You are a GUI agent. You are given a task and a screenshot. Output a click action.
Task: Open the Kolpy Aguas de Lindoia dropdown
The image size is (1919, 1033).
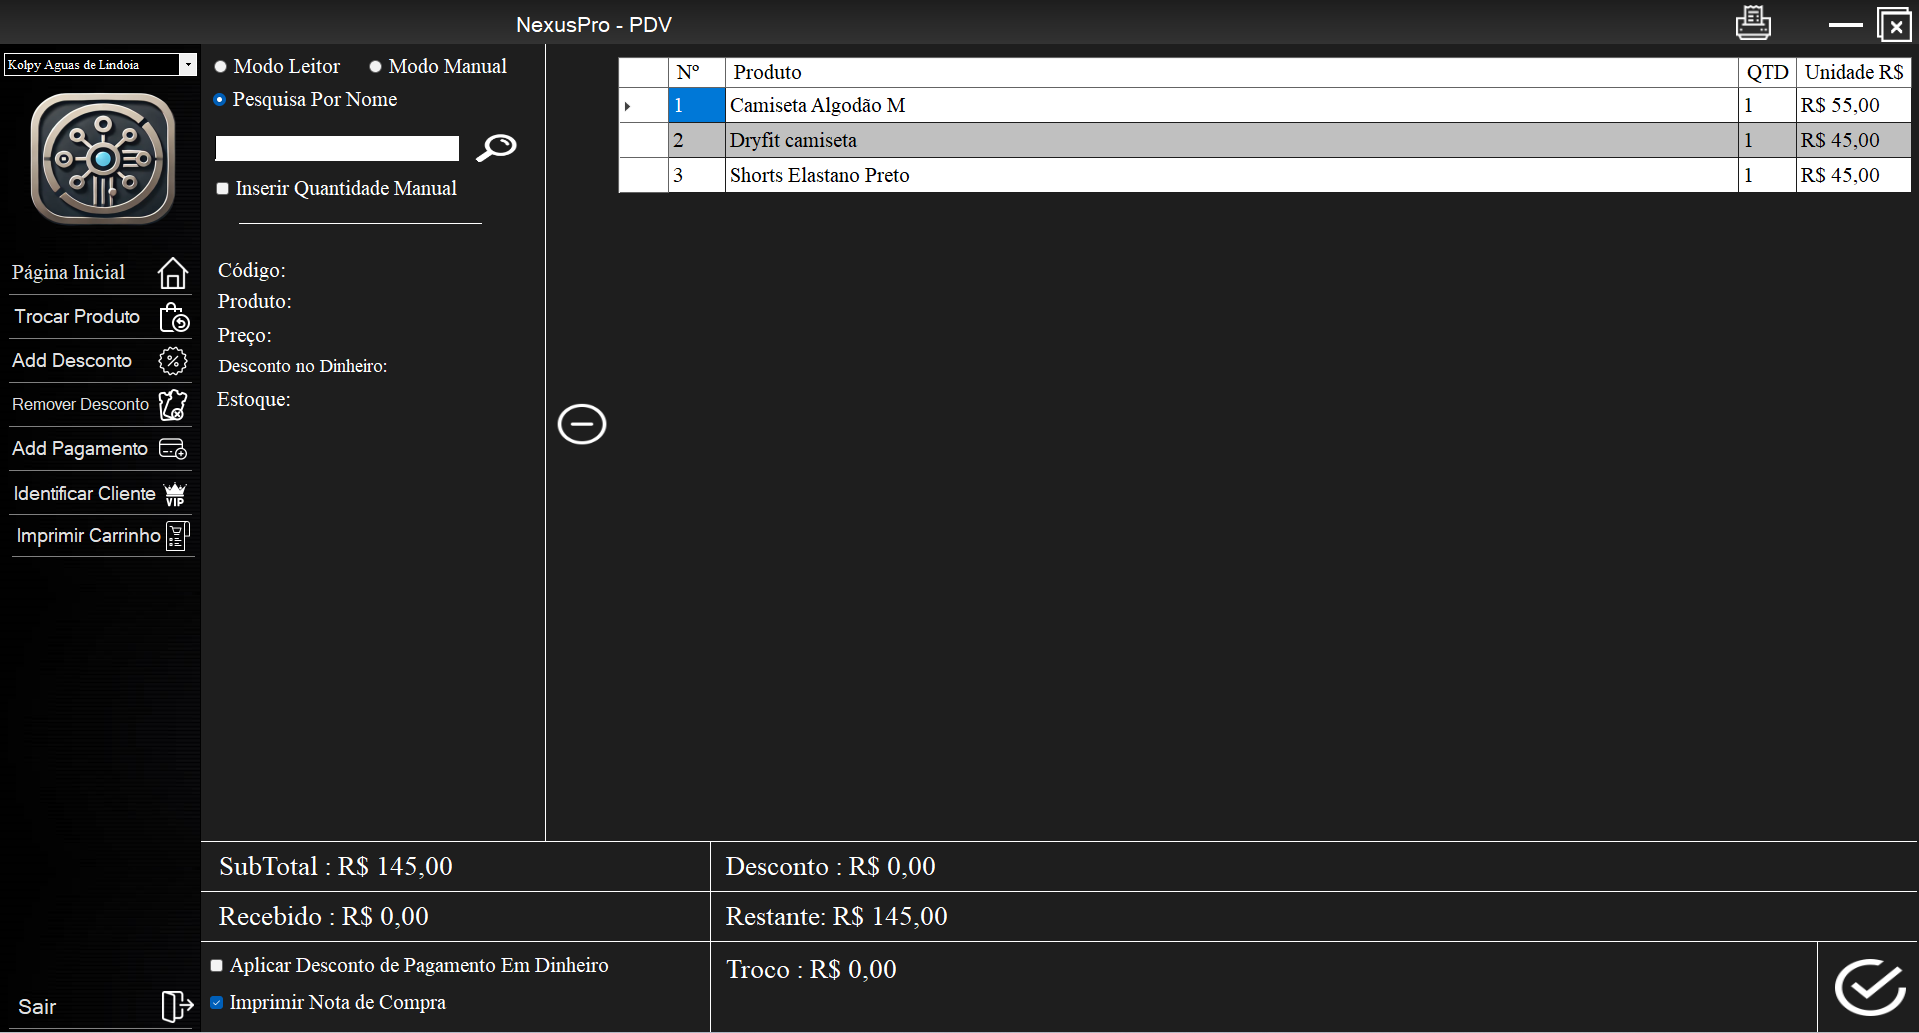(x=187, y=65)
